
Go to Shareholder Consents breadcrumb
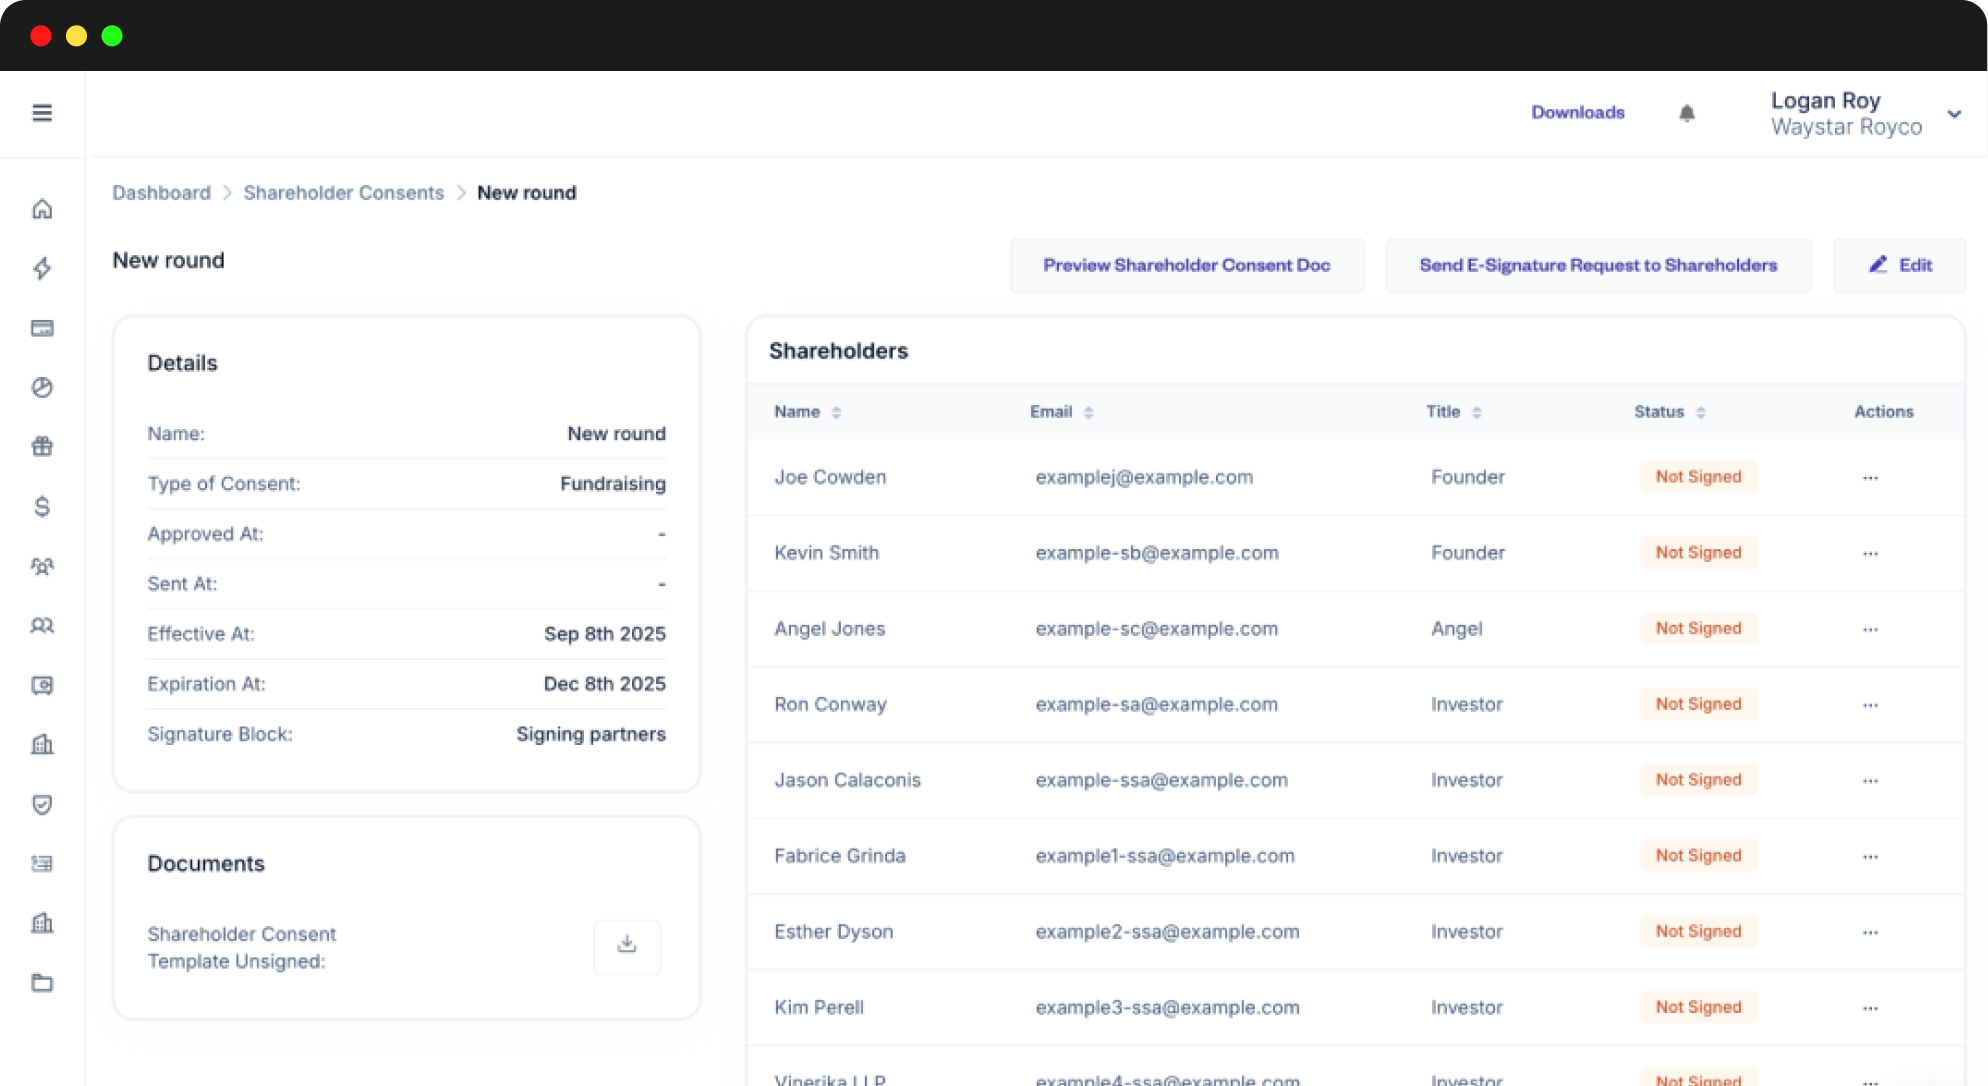[x=343, y=193]
